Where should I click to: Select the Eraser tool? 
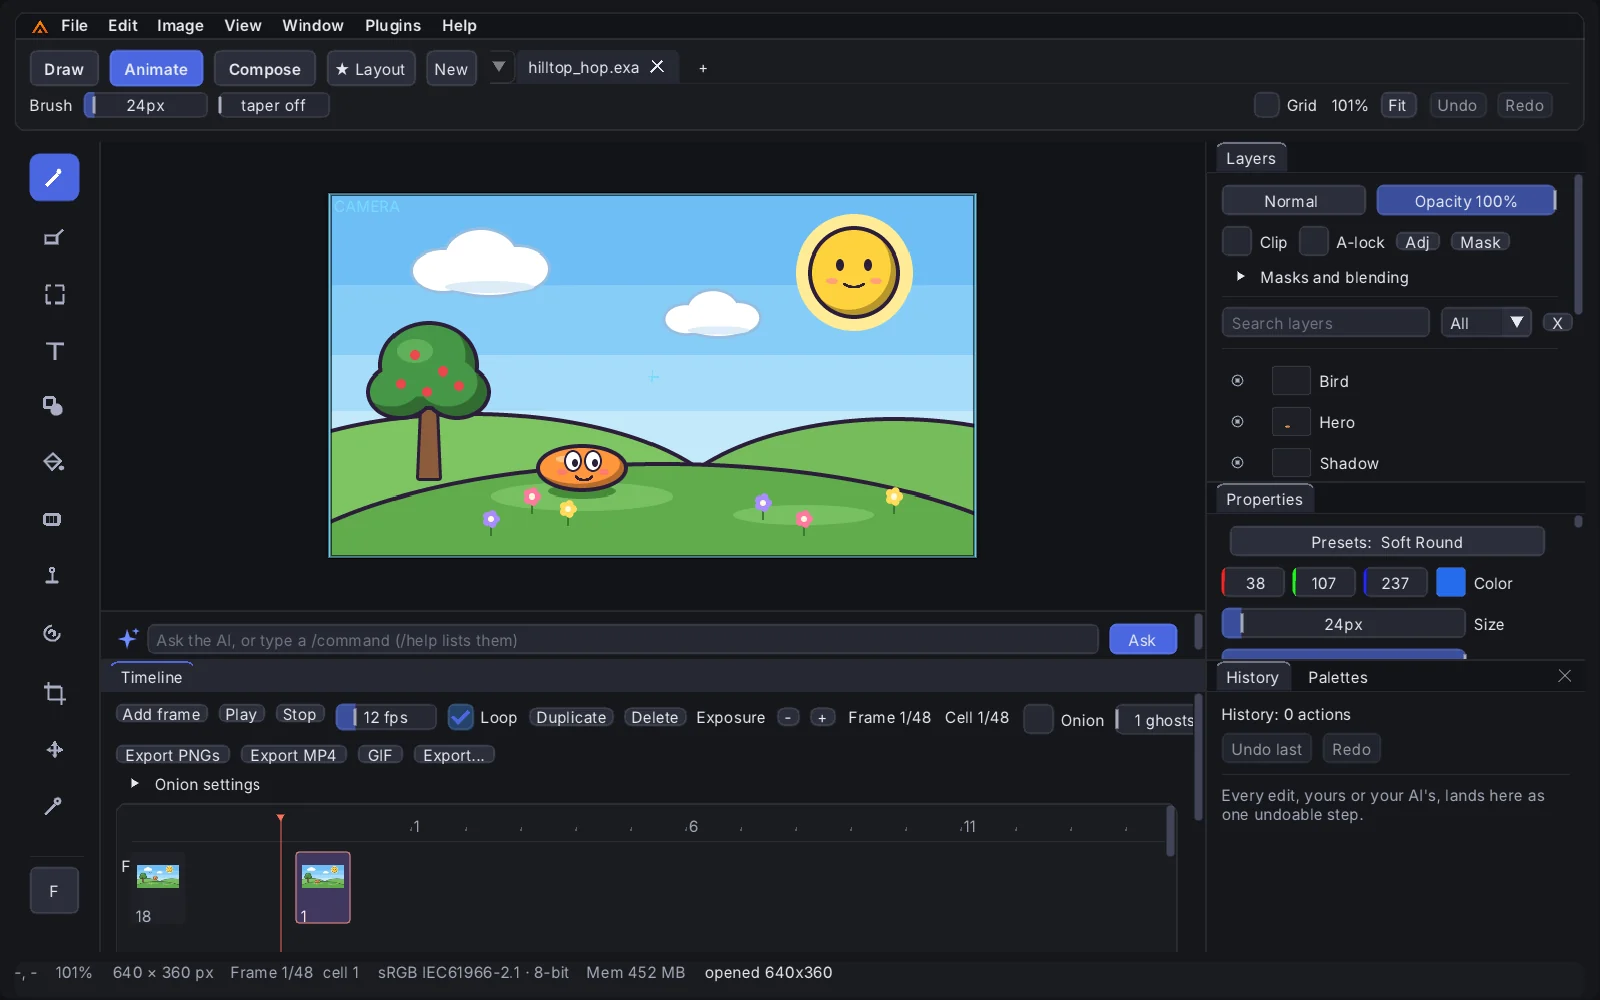[54, 238]
